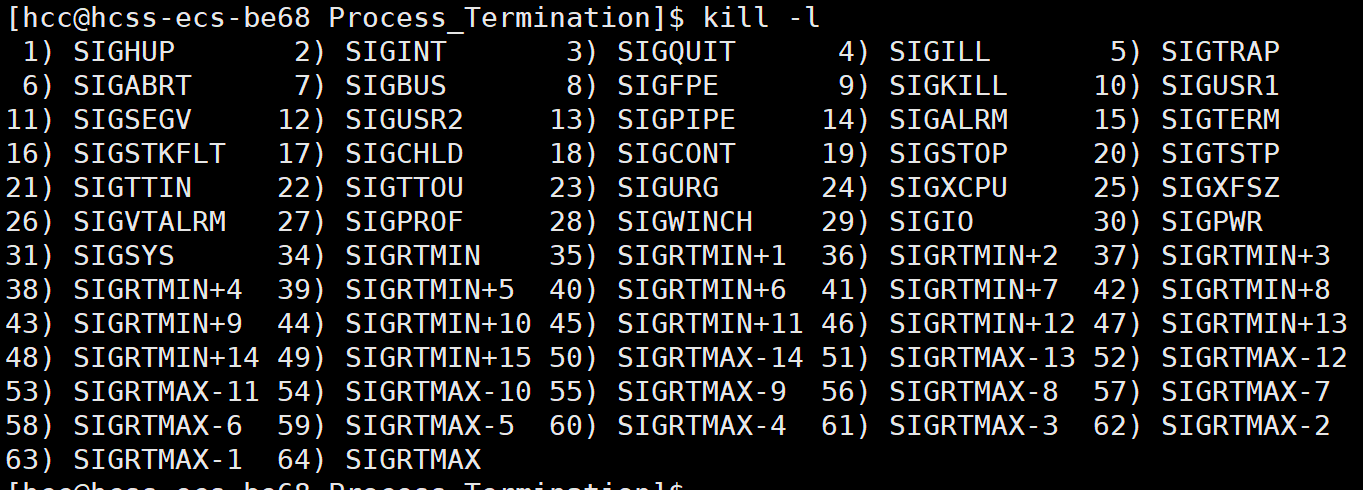Click the SIGRTMIN signal at 34
The height and width of the screenshot is (490, 1363).
[413, 255]
